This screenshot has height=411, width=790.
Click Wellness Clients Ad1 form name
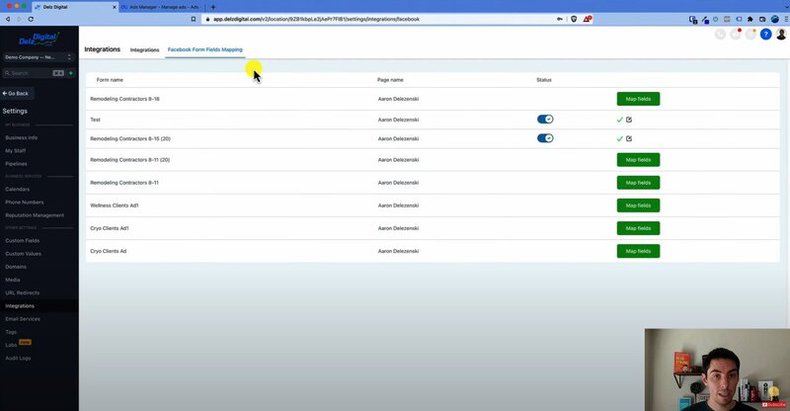tap(114, 206)
